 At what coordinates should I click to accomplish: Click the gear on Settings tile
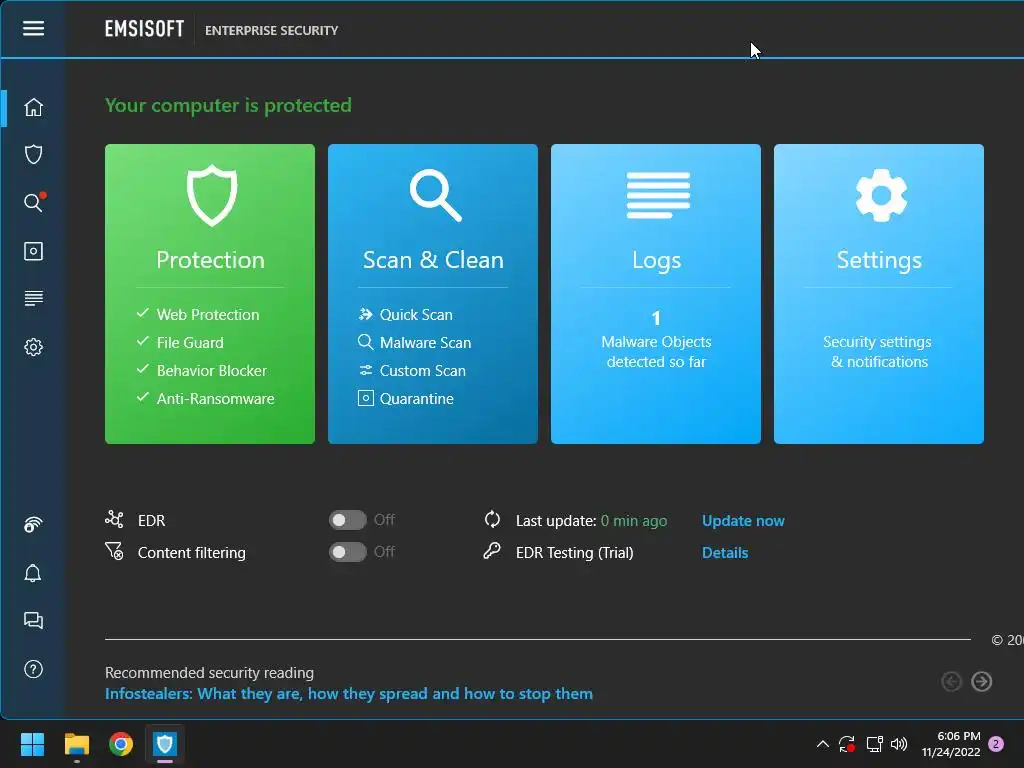point(880,195)
